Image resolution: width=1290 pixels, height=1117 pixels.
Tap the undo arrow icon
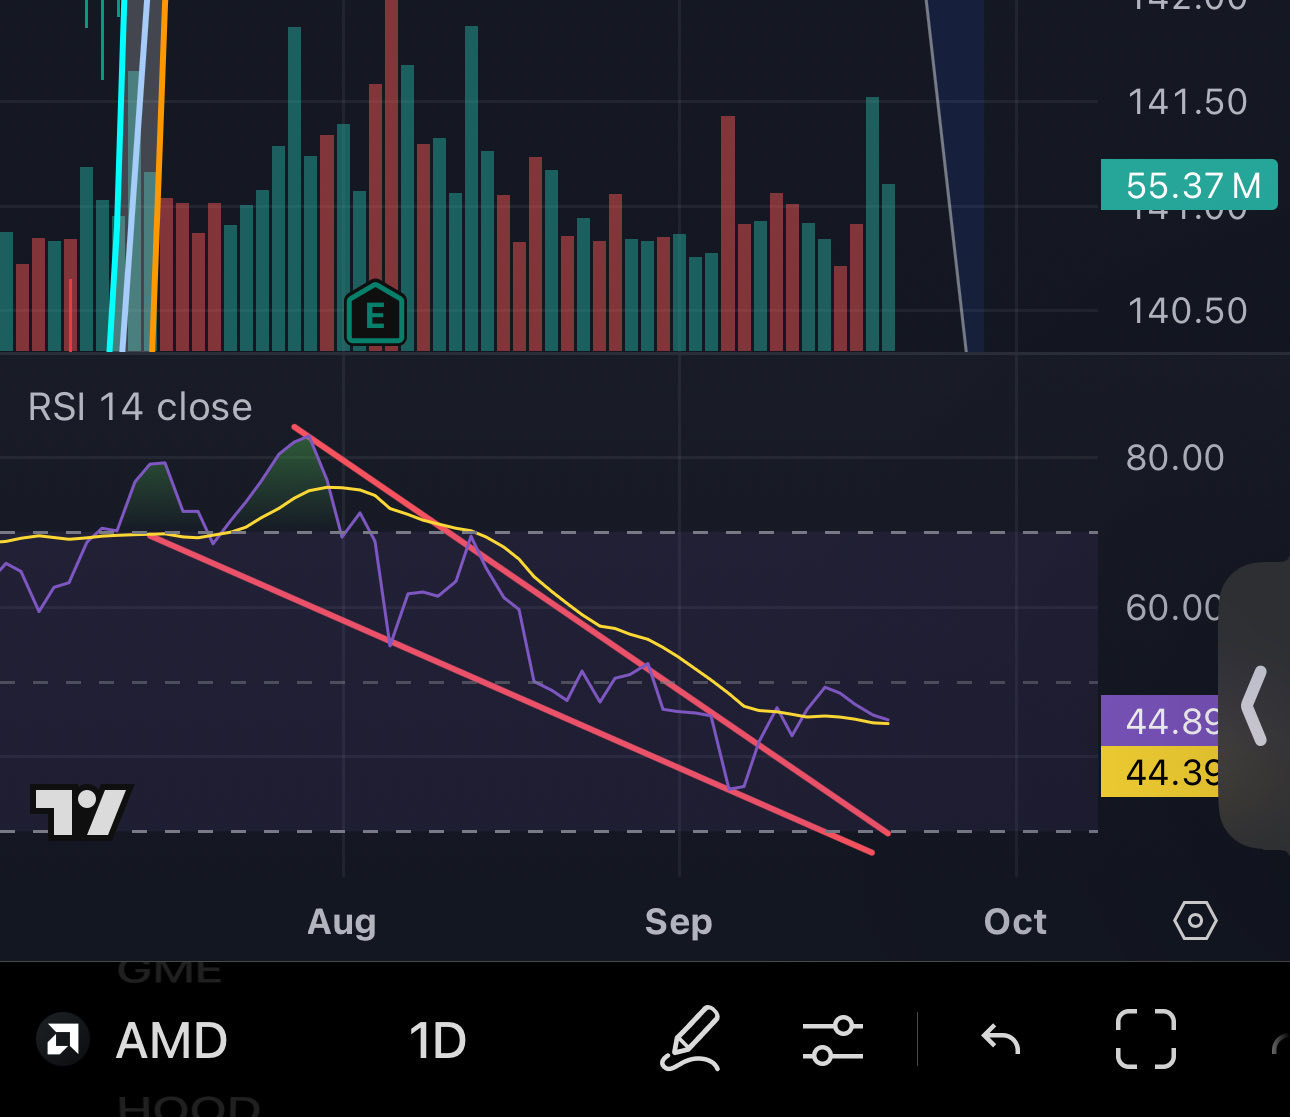coord(1000,1040)
